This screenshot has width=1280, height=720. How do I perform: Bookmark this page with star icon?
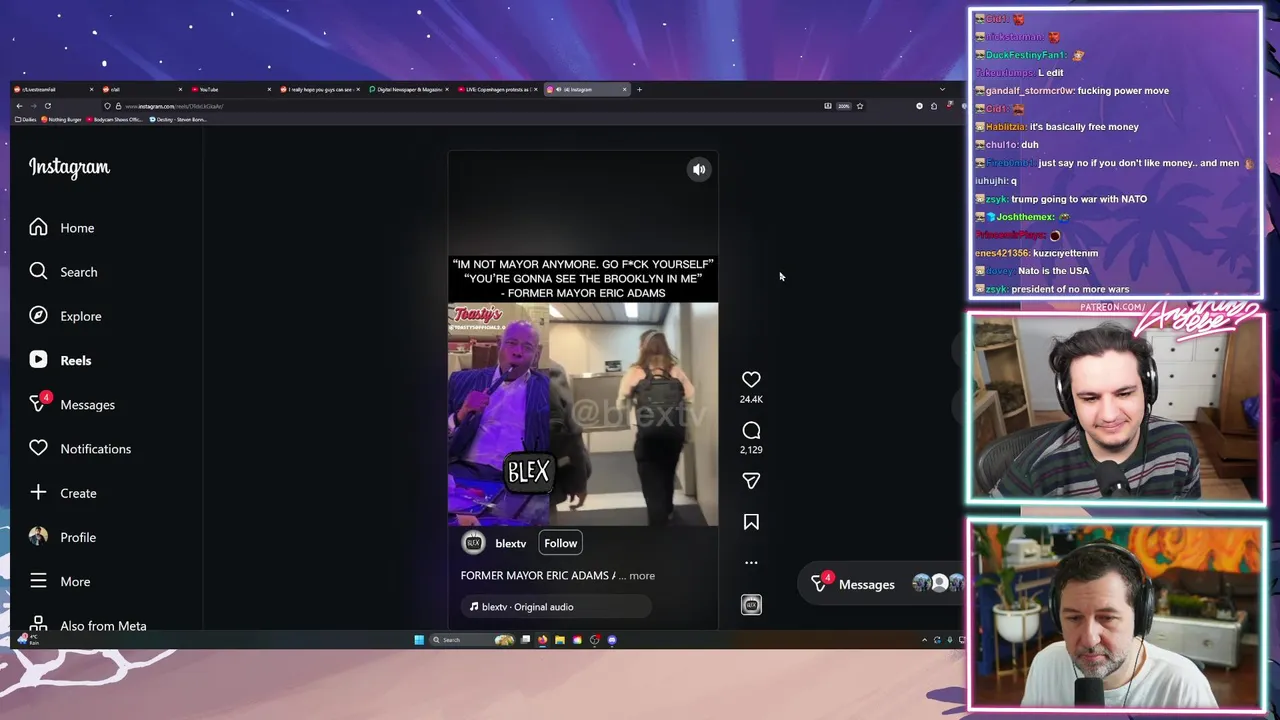point(859,106)
